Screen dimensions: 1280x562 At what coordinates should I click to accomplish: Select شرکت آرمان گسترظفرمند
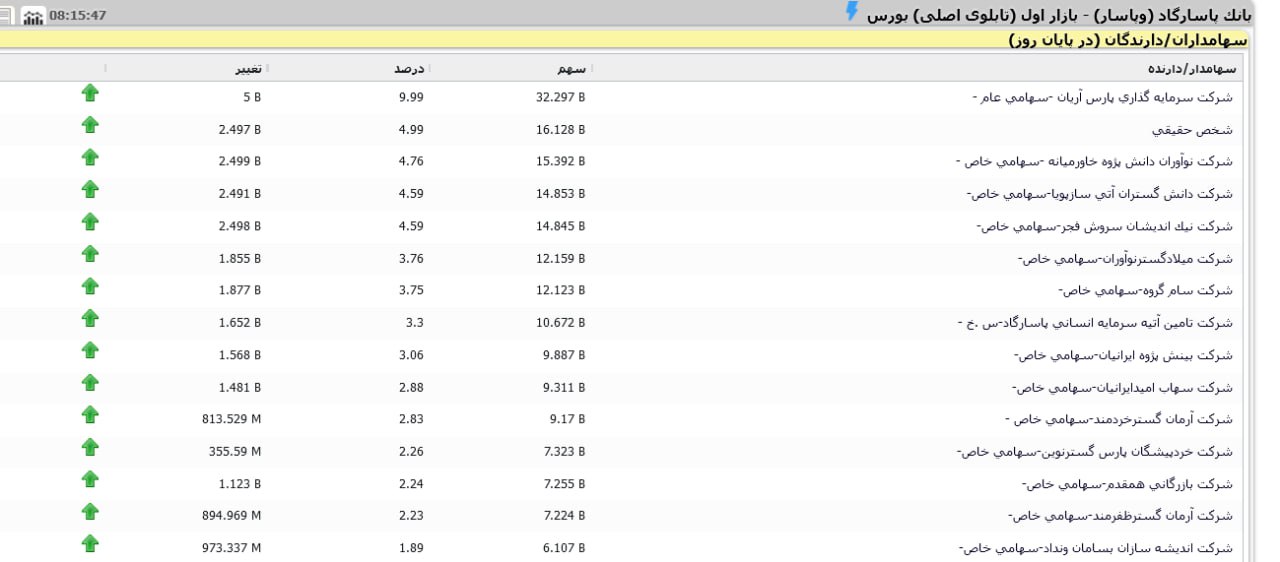tap(1122, 516)
